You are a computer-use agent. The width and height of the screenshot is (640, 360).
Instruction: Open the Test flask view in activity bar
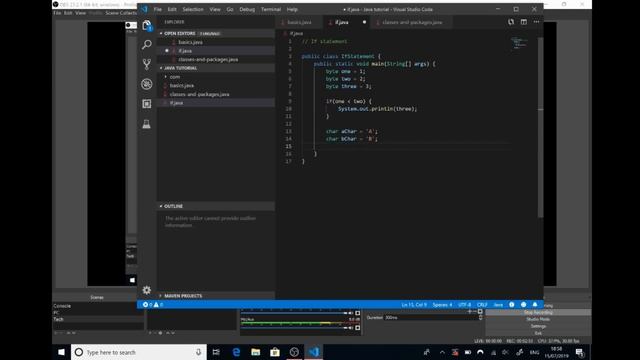[x=147, y=124]
